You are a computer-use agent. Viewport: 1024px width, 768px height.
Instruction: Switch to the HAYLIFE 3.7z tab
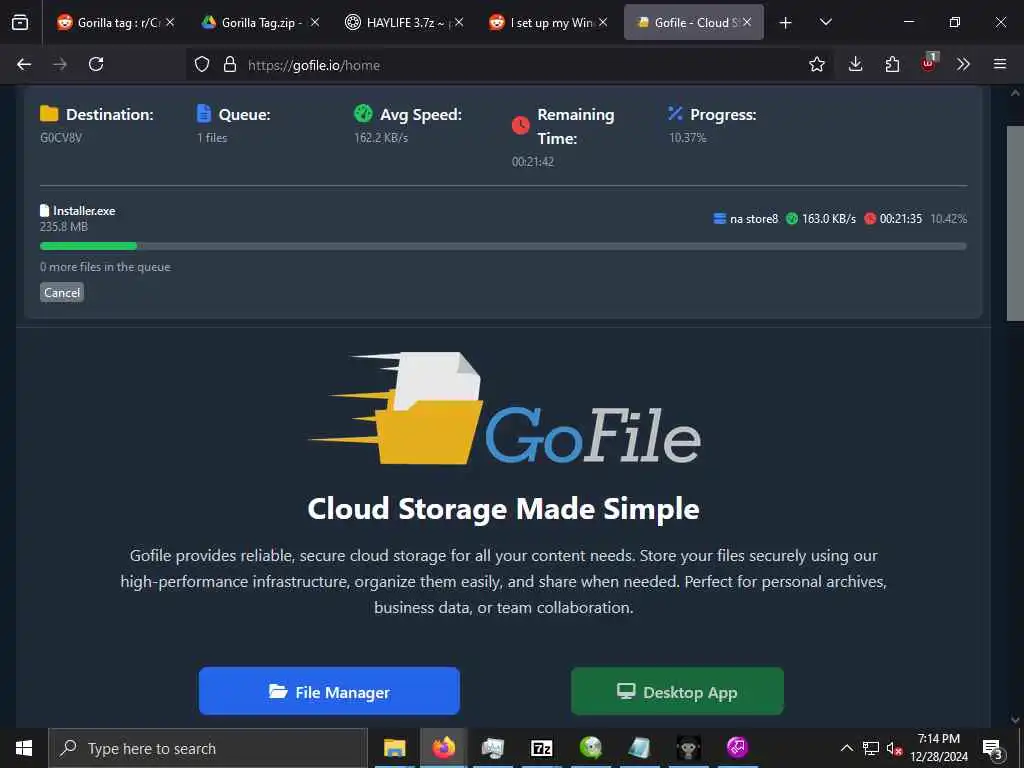(x=404, y=22)
